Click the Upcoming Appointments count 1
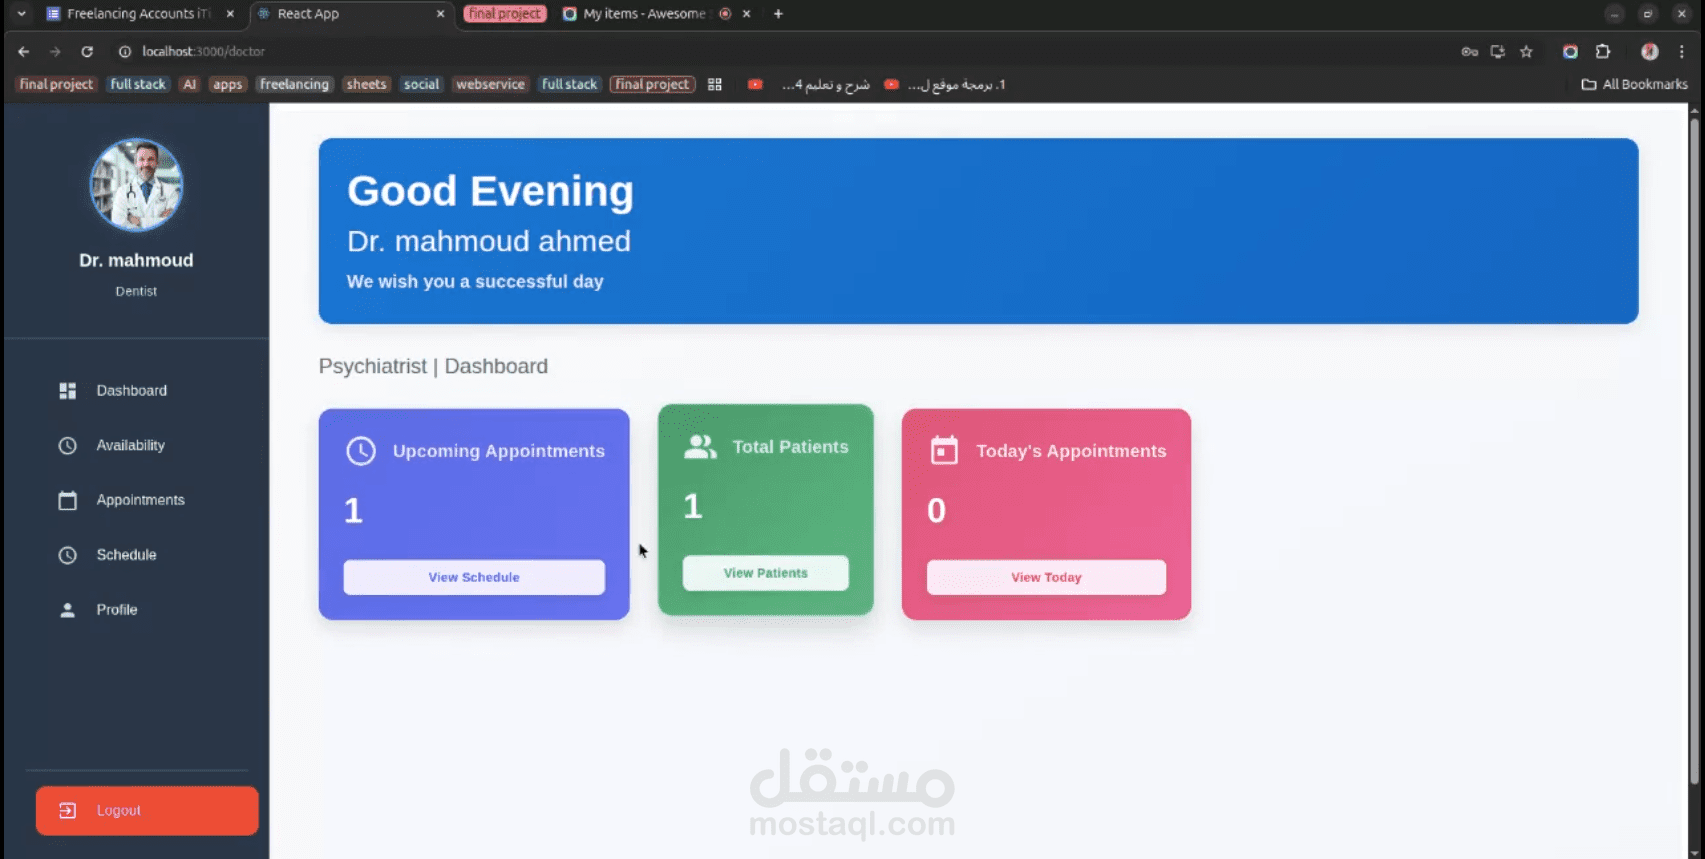 coord(353,511)
